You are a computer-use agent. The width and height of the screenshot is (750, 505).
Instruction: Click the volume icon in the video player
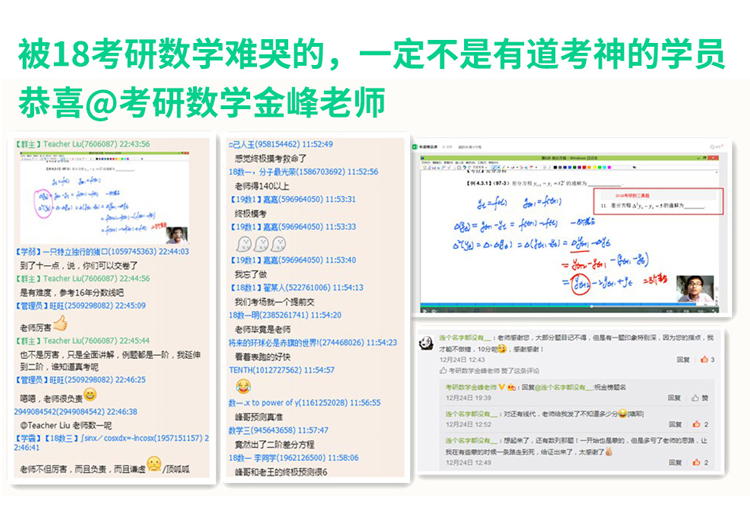click(433, 310)
